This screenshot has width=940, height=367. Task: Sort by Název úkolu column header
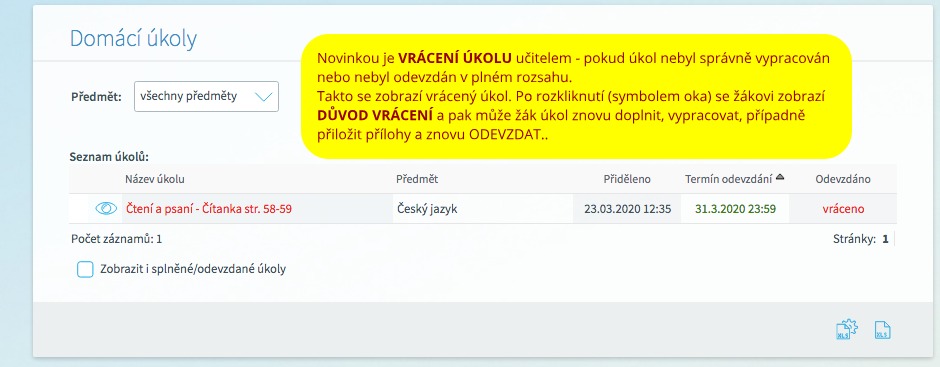pos(155,179)
